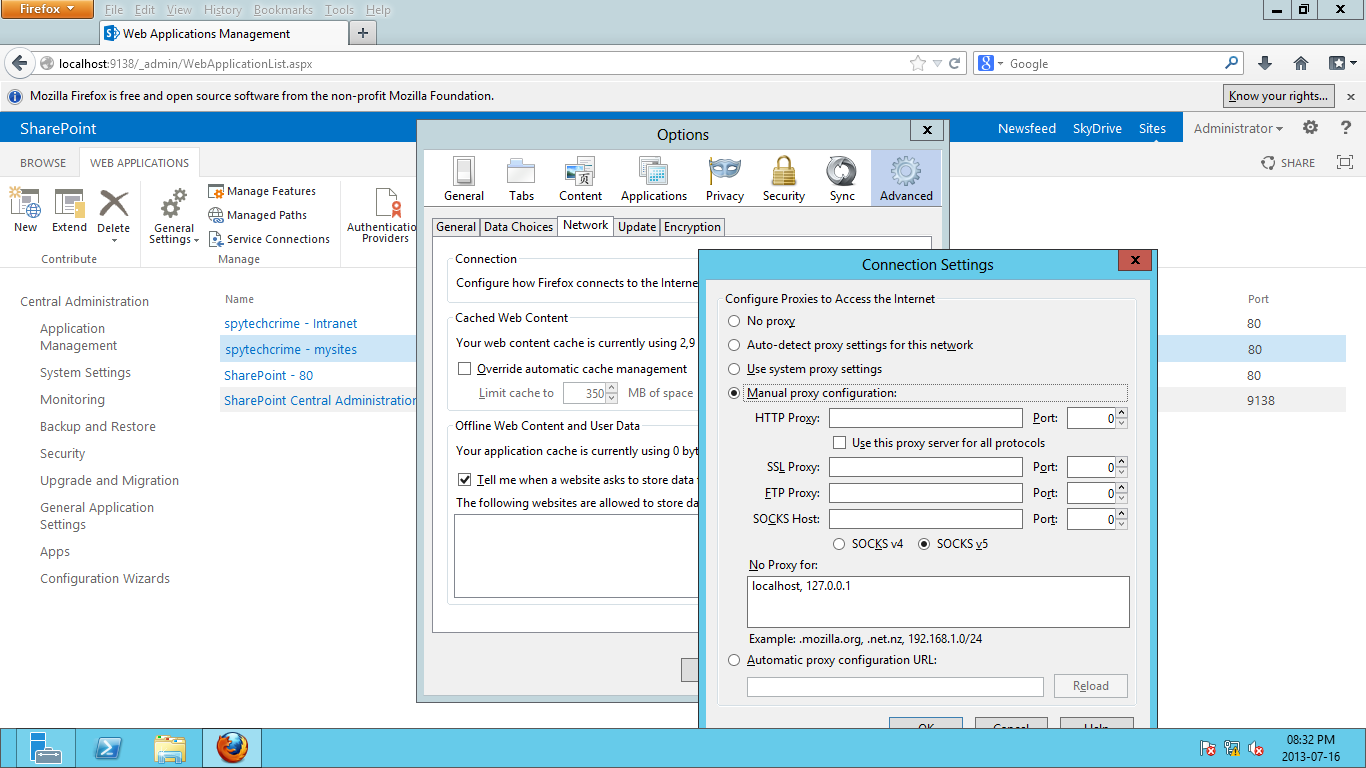Open SharePoint settings gear icon
This screenshot has height=768, width=1366.
click(1311, 128)
